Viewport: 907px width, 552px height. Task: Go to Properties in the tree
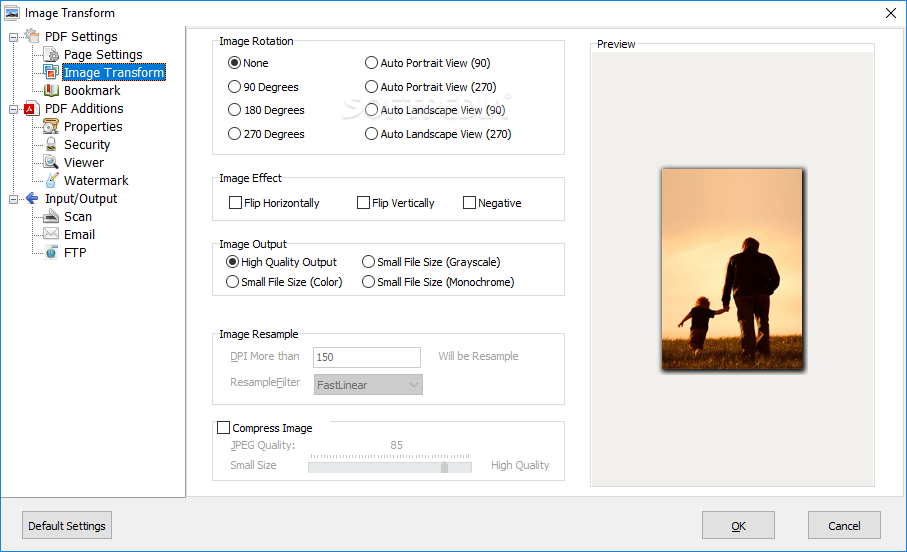pyautogui.click(x=93, y=126)
